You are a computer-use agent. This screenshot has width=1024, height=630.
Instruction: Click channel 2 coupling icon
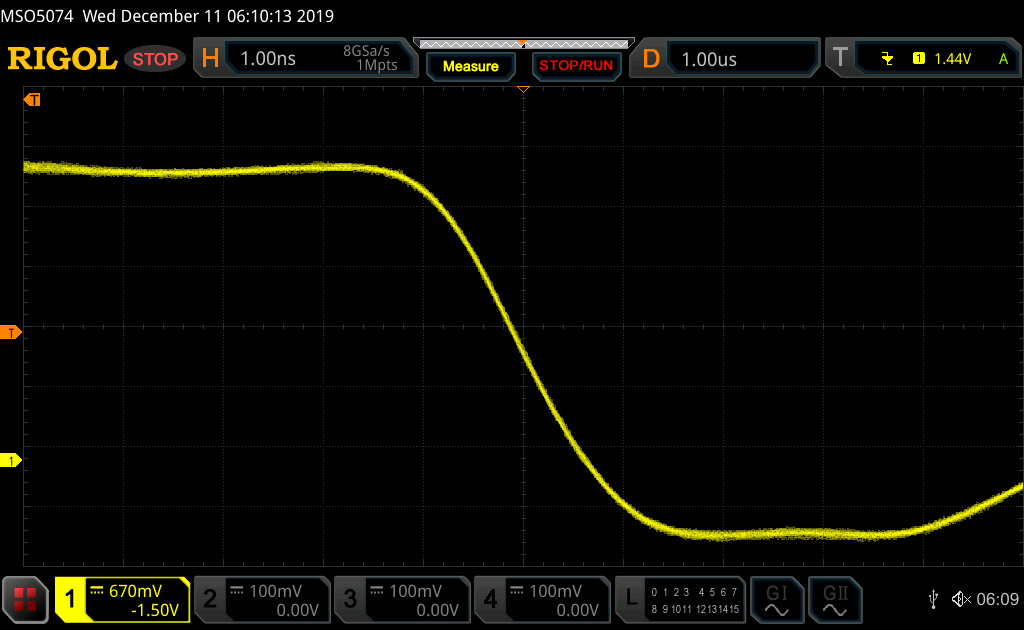tap(237, 590)
